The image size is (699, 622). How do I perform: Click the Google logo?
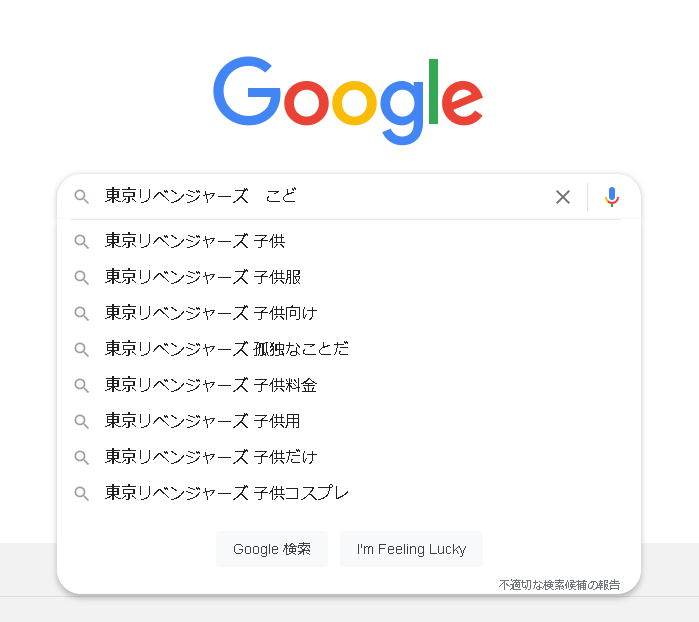click(x=348, y=101)
